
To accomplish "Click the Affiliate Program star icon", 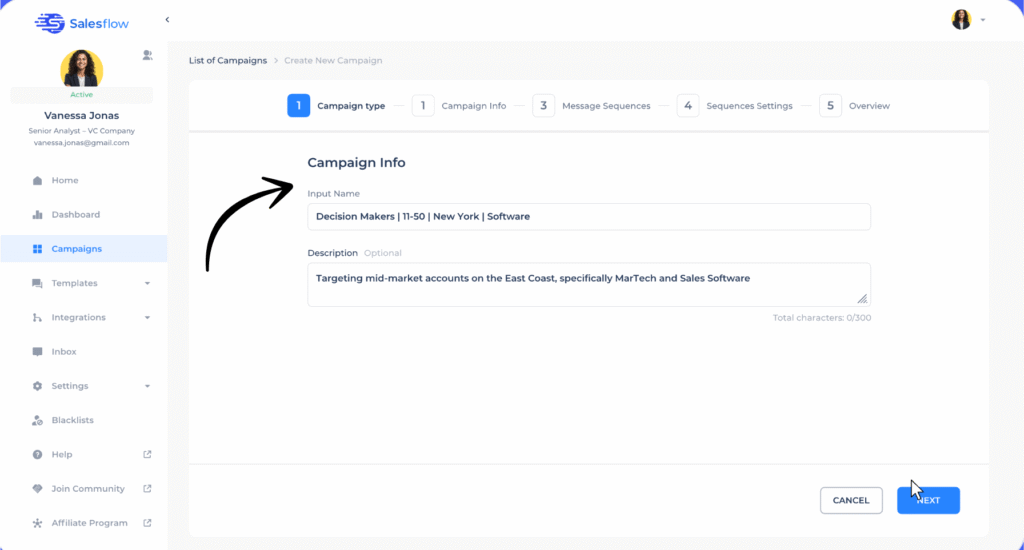I will pos(37,523).
